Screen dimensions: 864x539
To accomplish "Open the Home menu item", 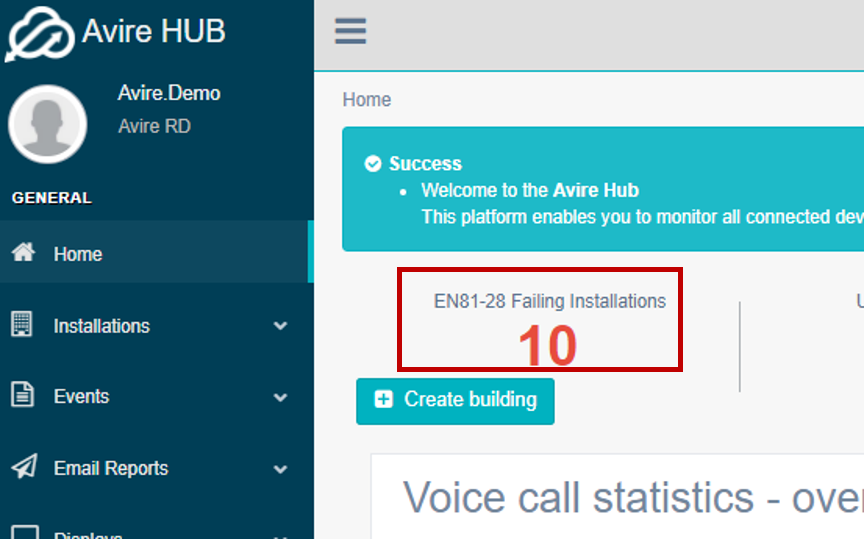I will click(x=156, y=252).
